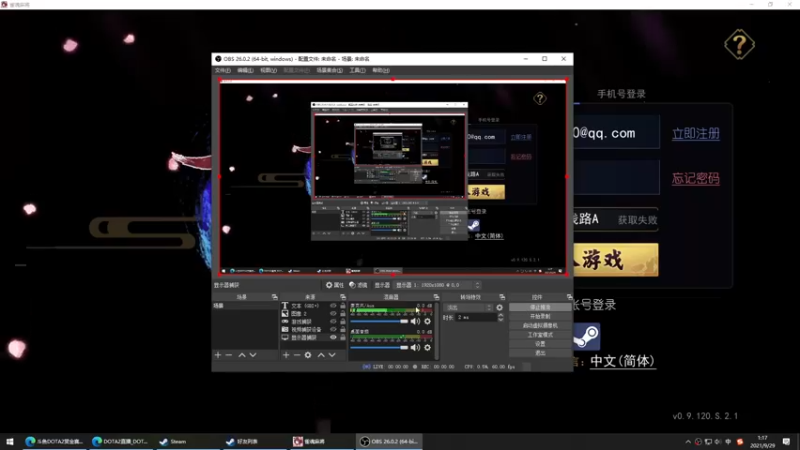Move selected source down in list
800x450 pixels.
point(332,355)
